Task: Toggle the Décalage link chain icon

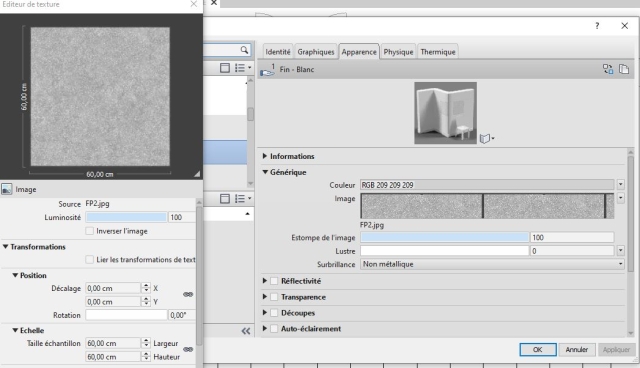Action: (x=188, y=294)
